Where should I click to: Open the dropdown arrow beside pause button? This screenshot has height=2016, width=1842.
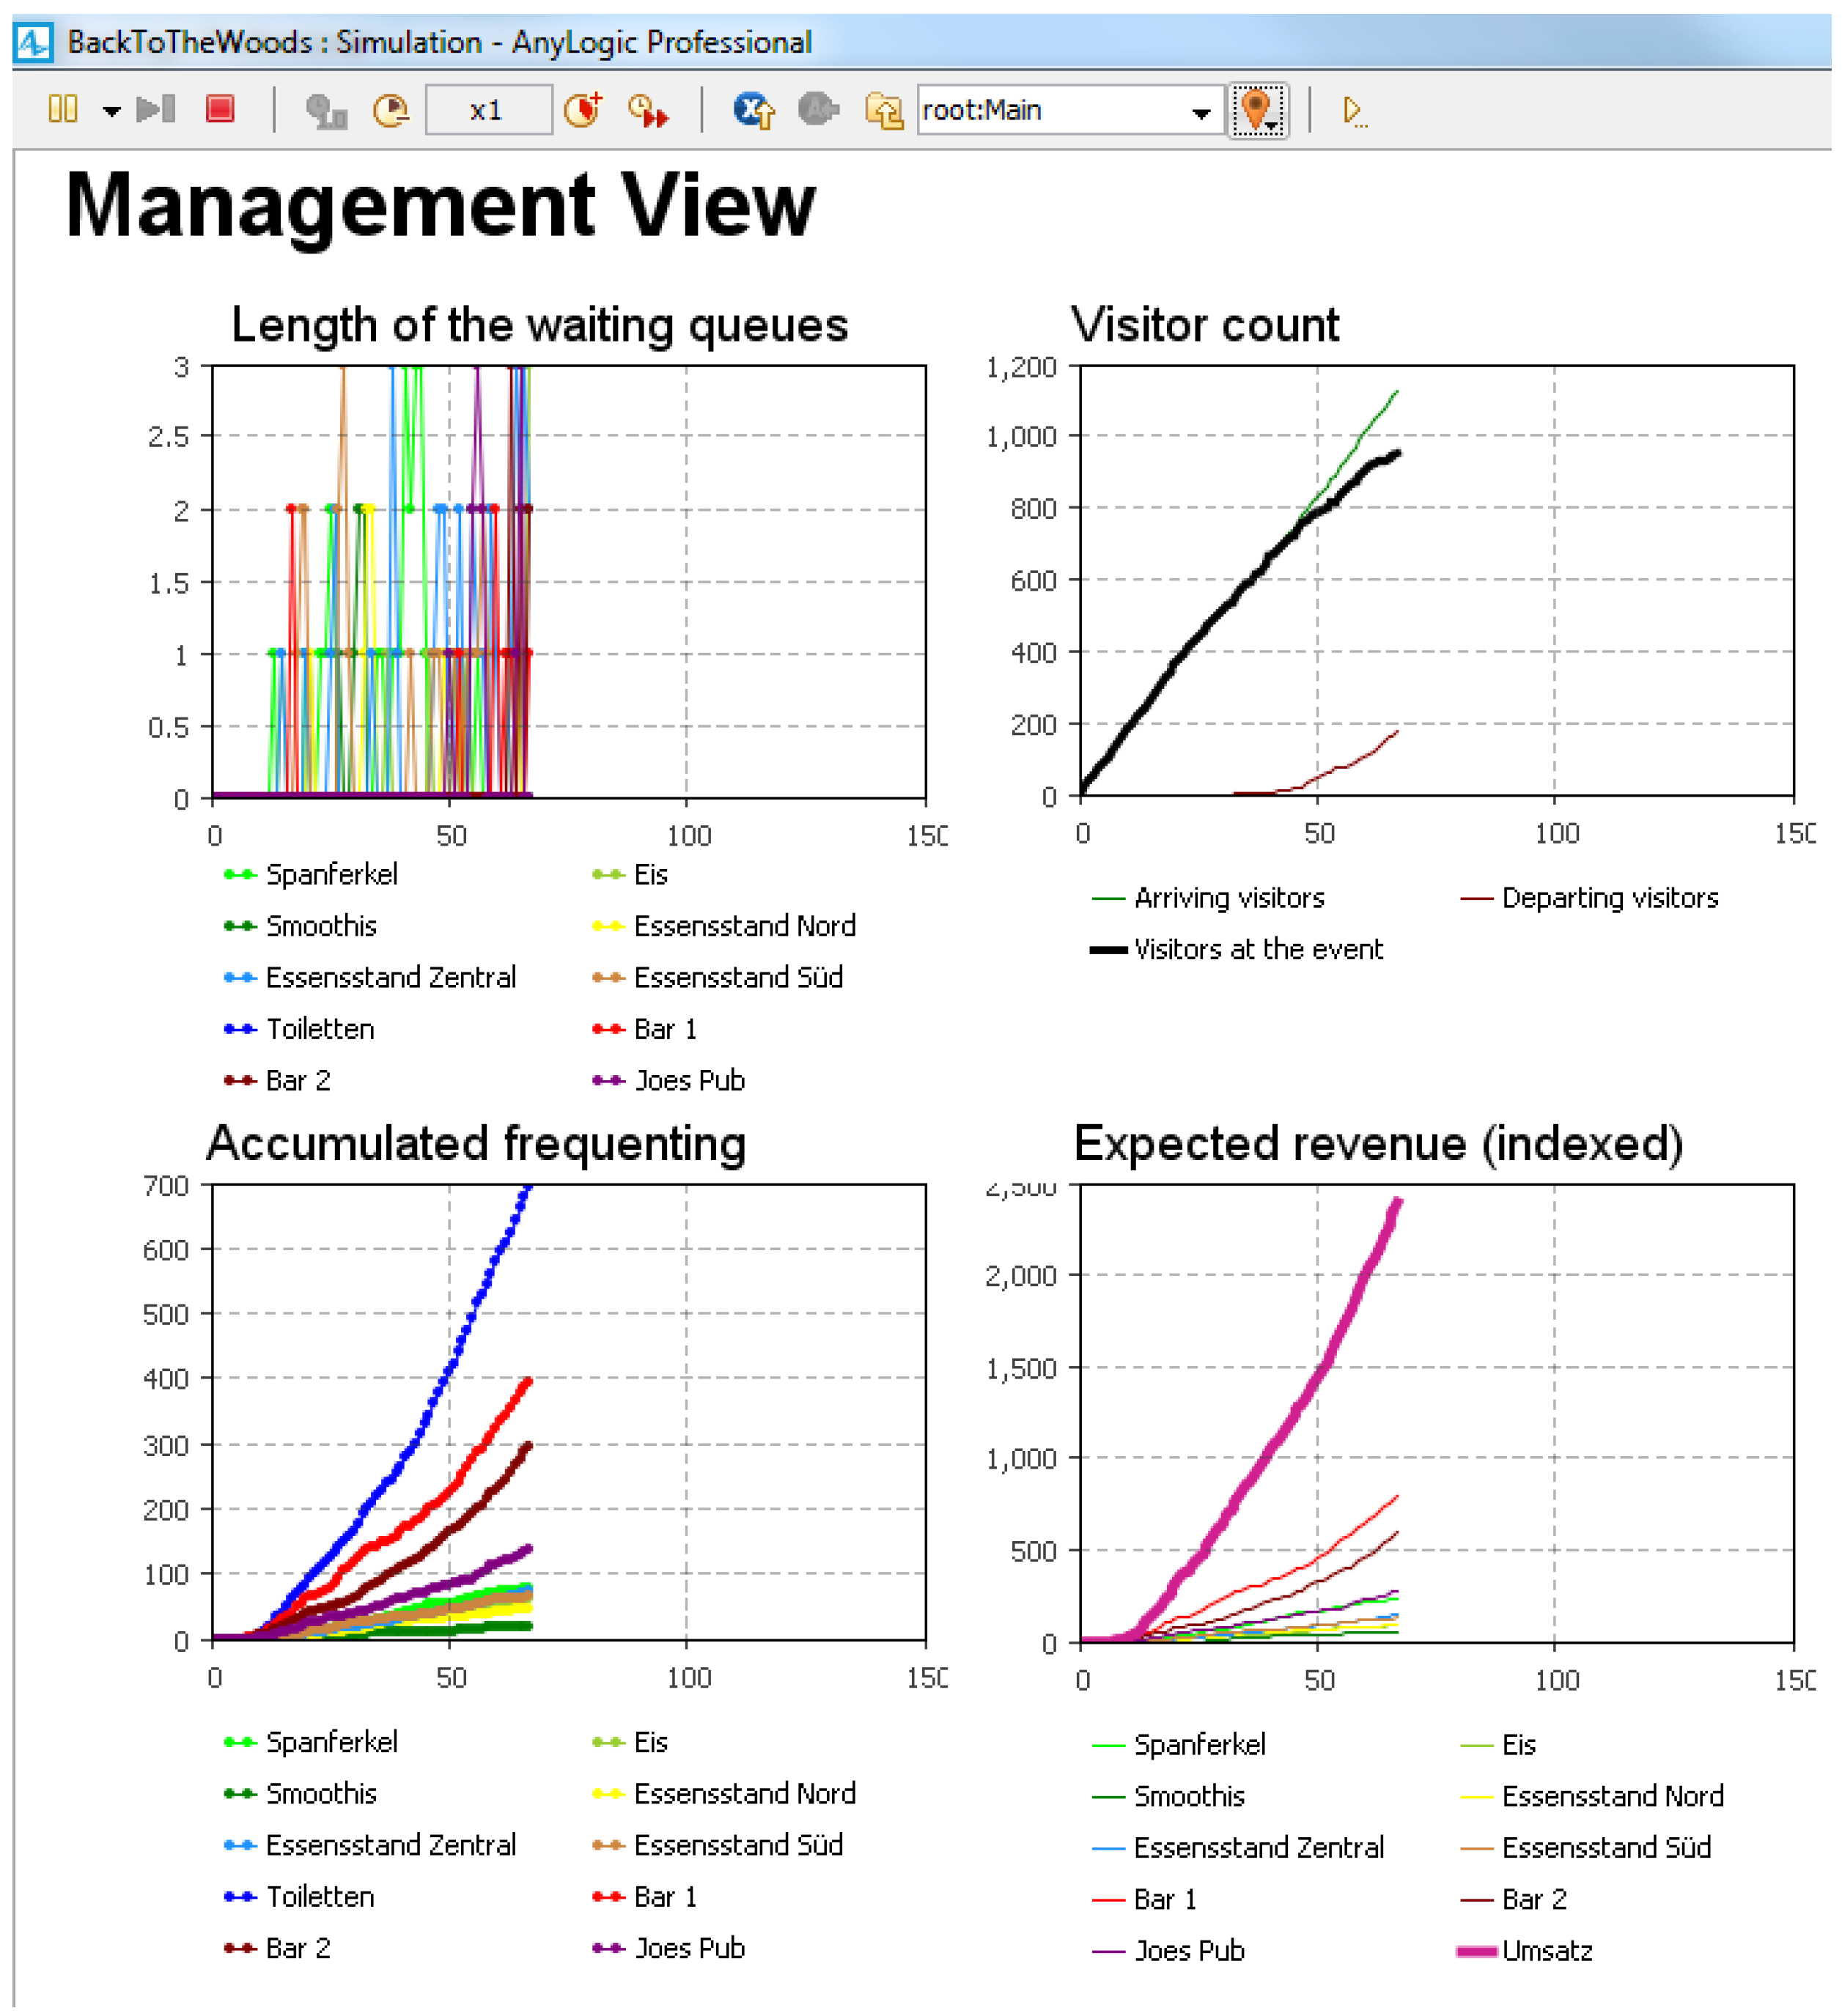111,111
